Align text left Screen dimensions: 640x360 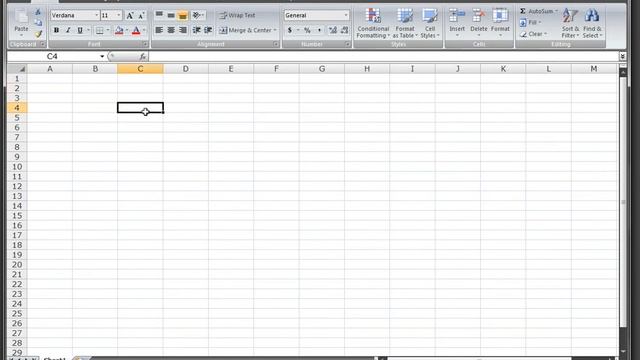[159, 30]
